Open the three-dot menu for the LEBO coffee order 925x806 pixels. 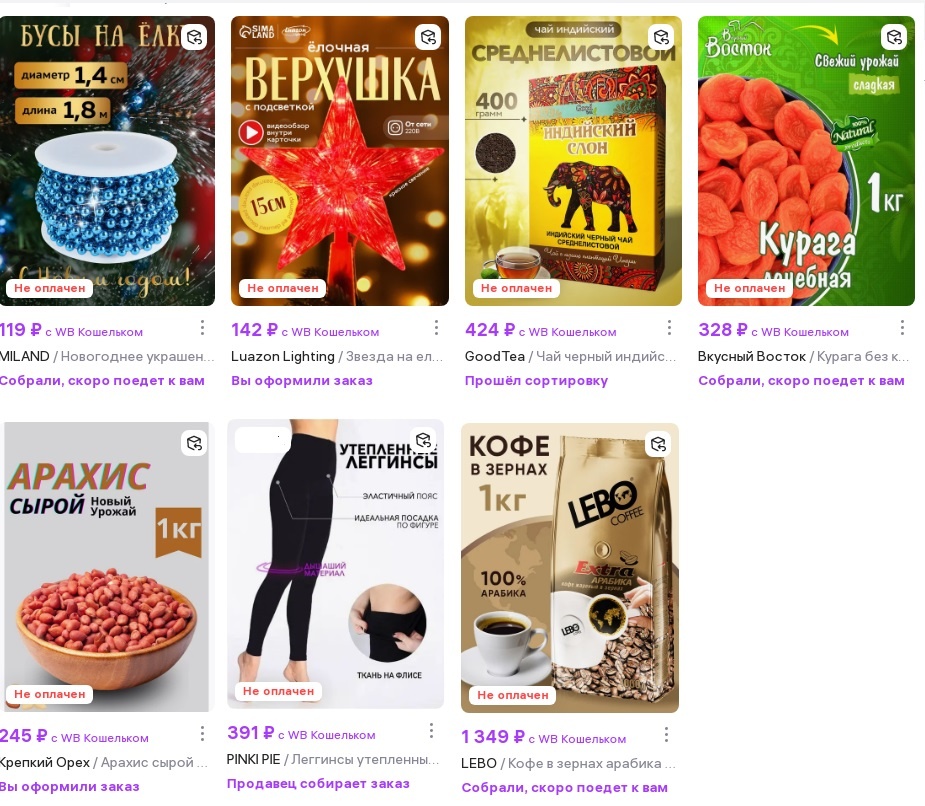(x=666, y=734)
